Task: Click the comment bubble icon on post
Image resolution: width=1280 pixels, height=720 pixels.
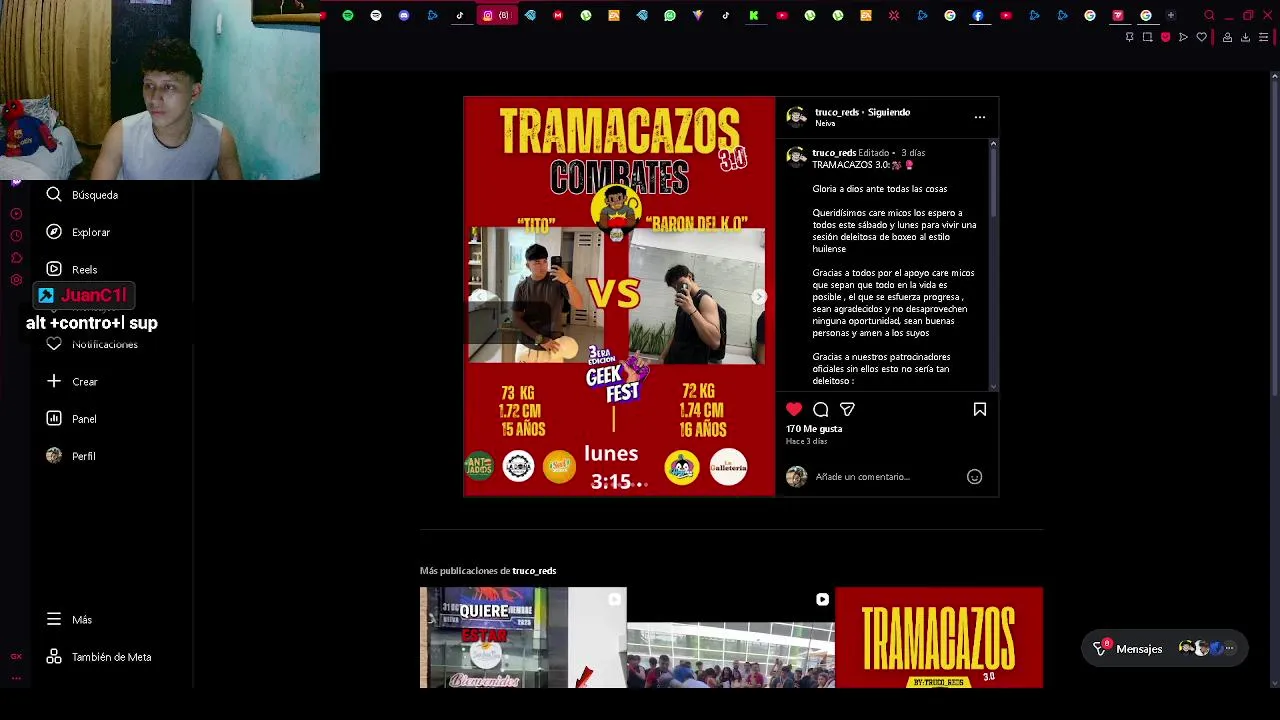Action: [x=821, y=409]
